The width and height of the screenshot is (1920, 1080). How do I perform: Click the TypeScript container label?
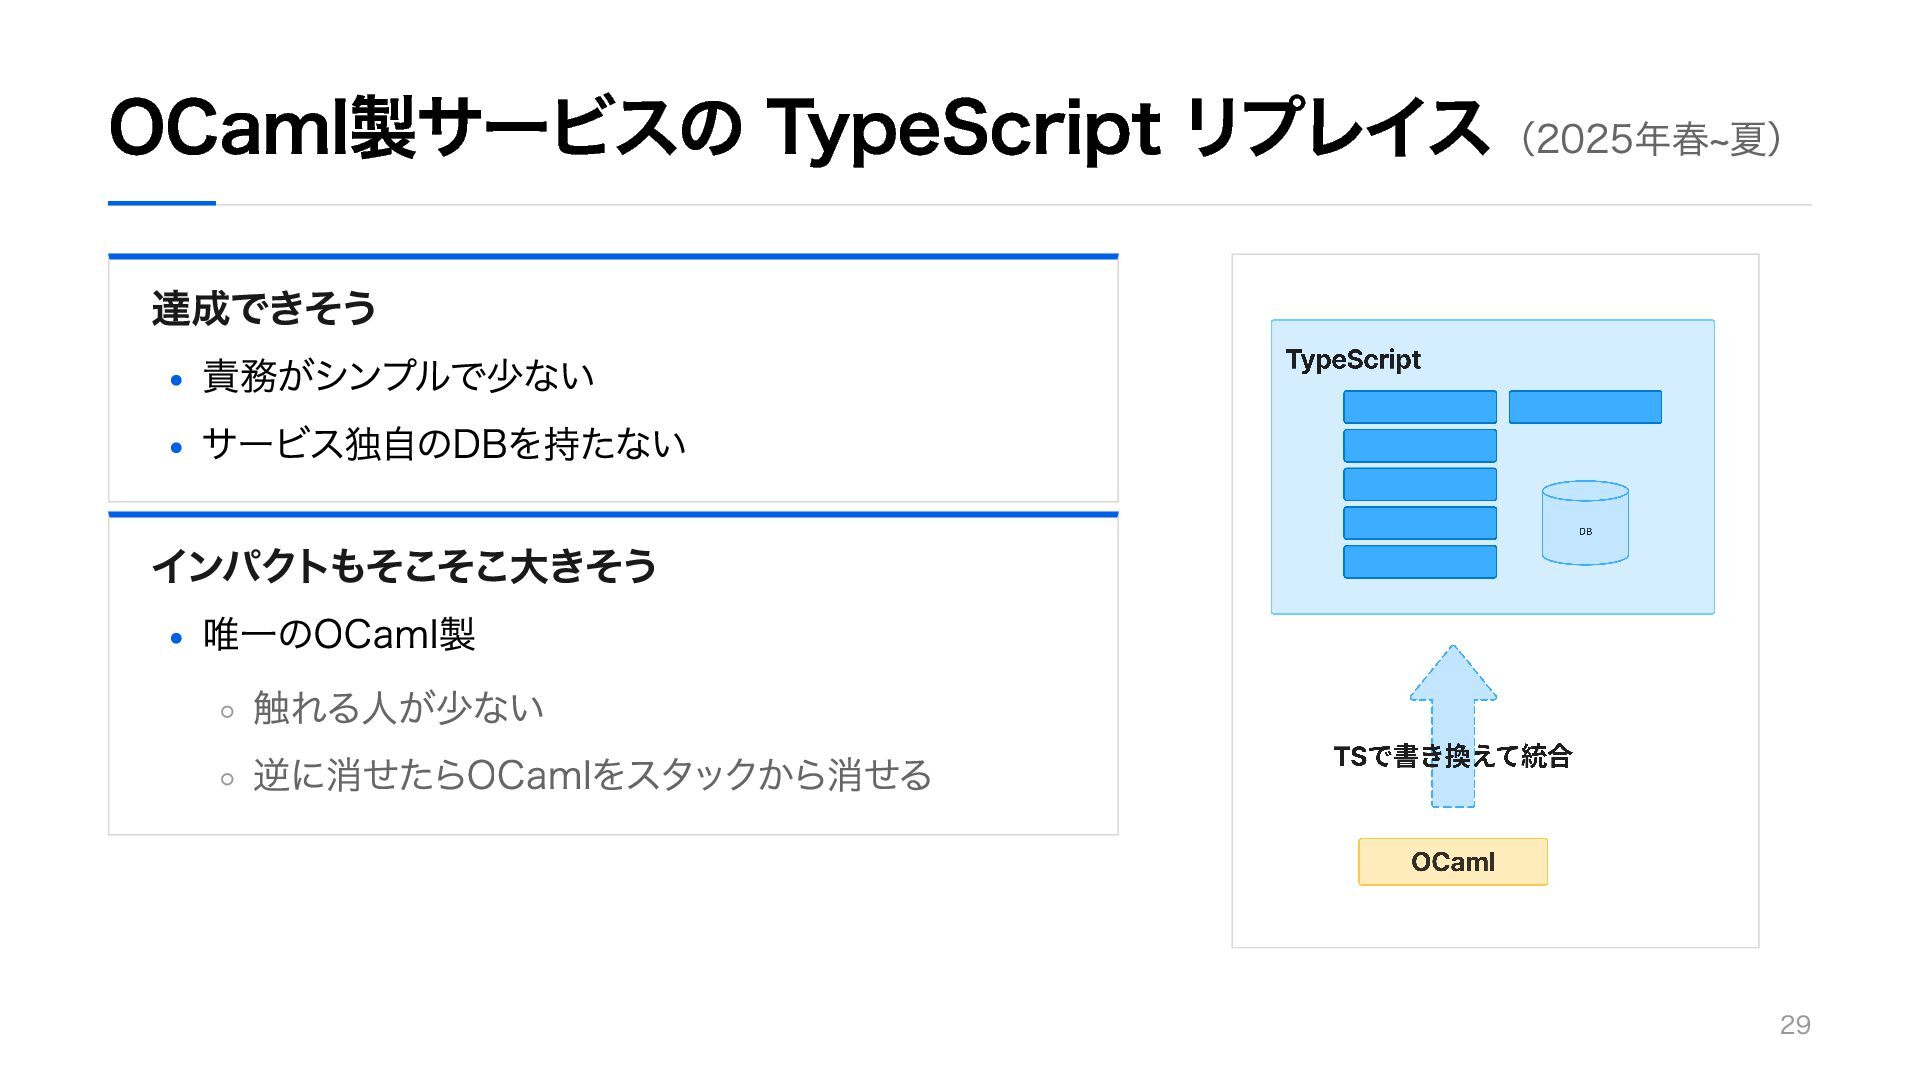(x=1353, y=360)
